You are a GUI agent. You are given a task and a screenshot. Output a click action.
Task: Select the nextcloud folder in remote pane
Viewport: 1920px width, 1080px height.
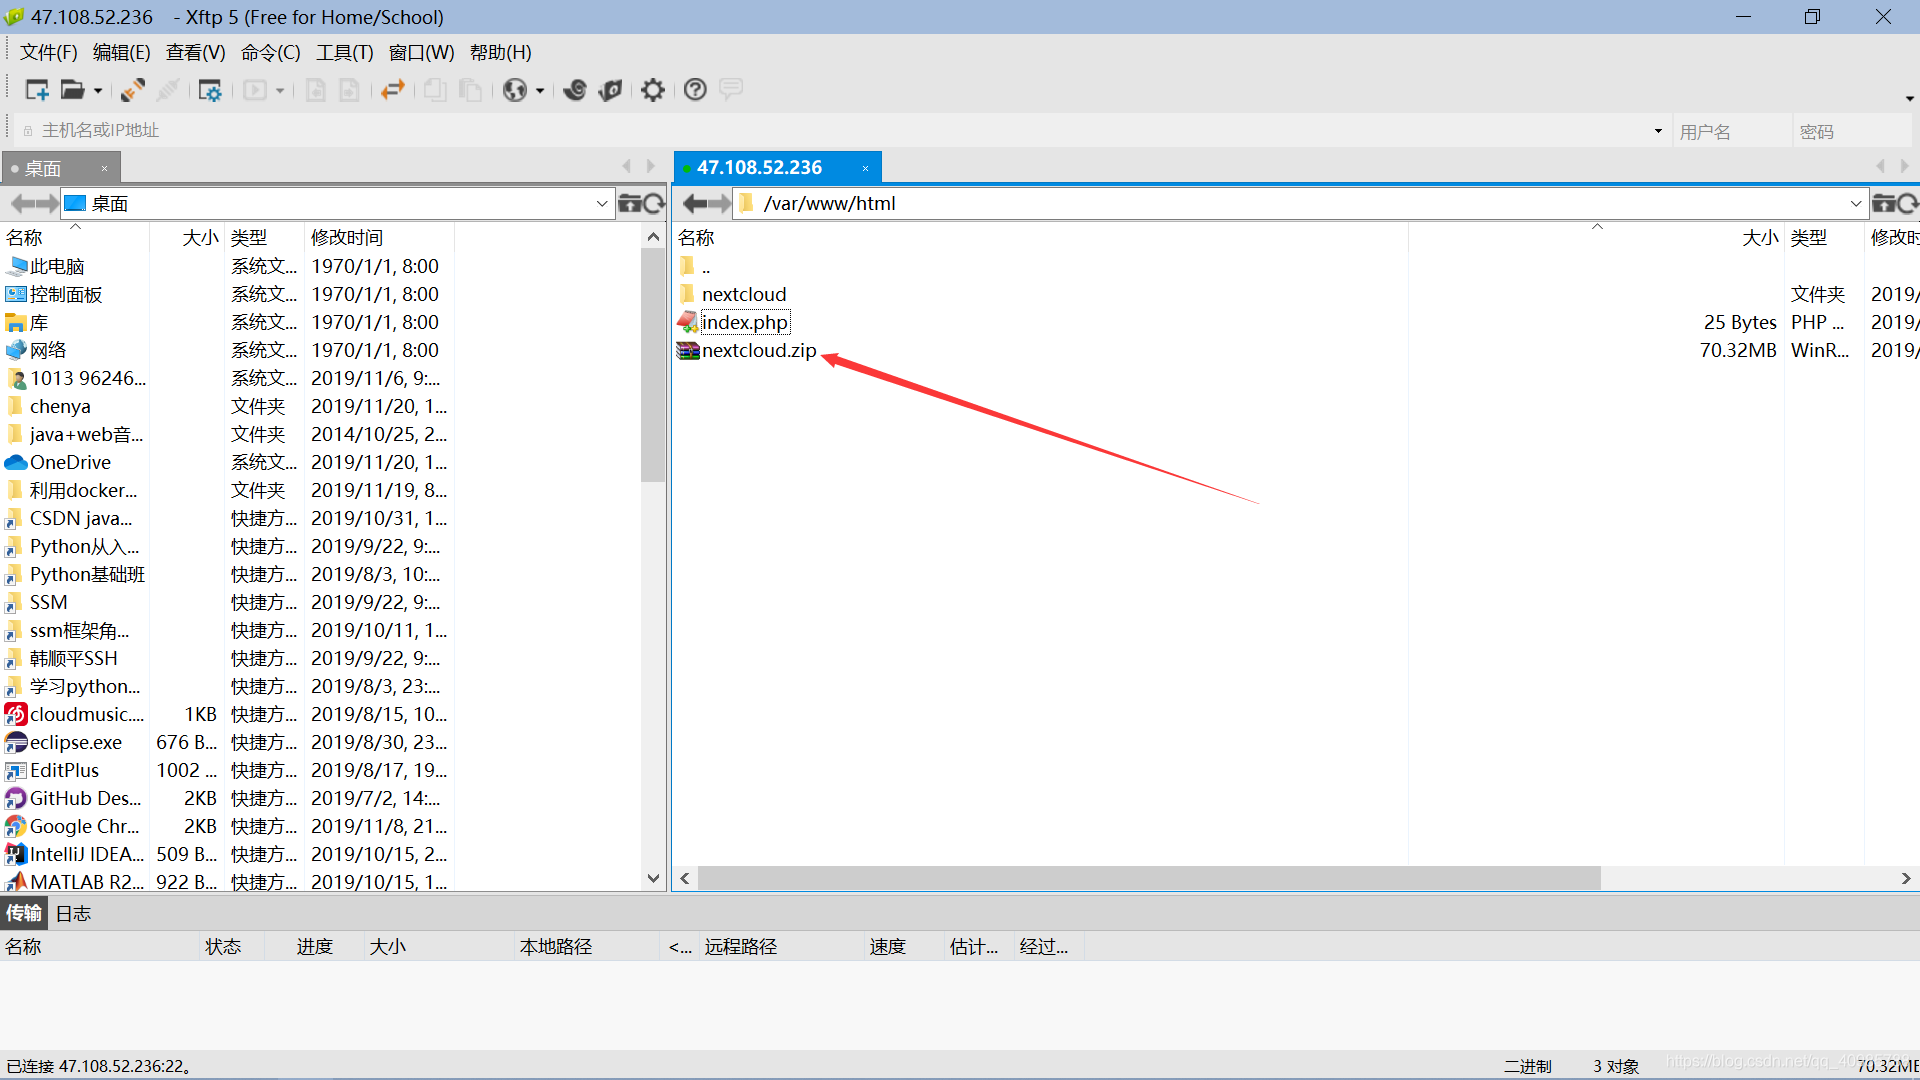point(744,295)
